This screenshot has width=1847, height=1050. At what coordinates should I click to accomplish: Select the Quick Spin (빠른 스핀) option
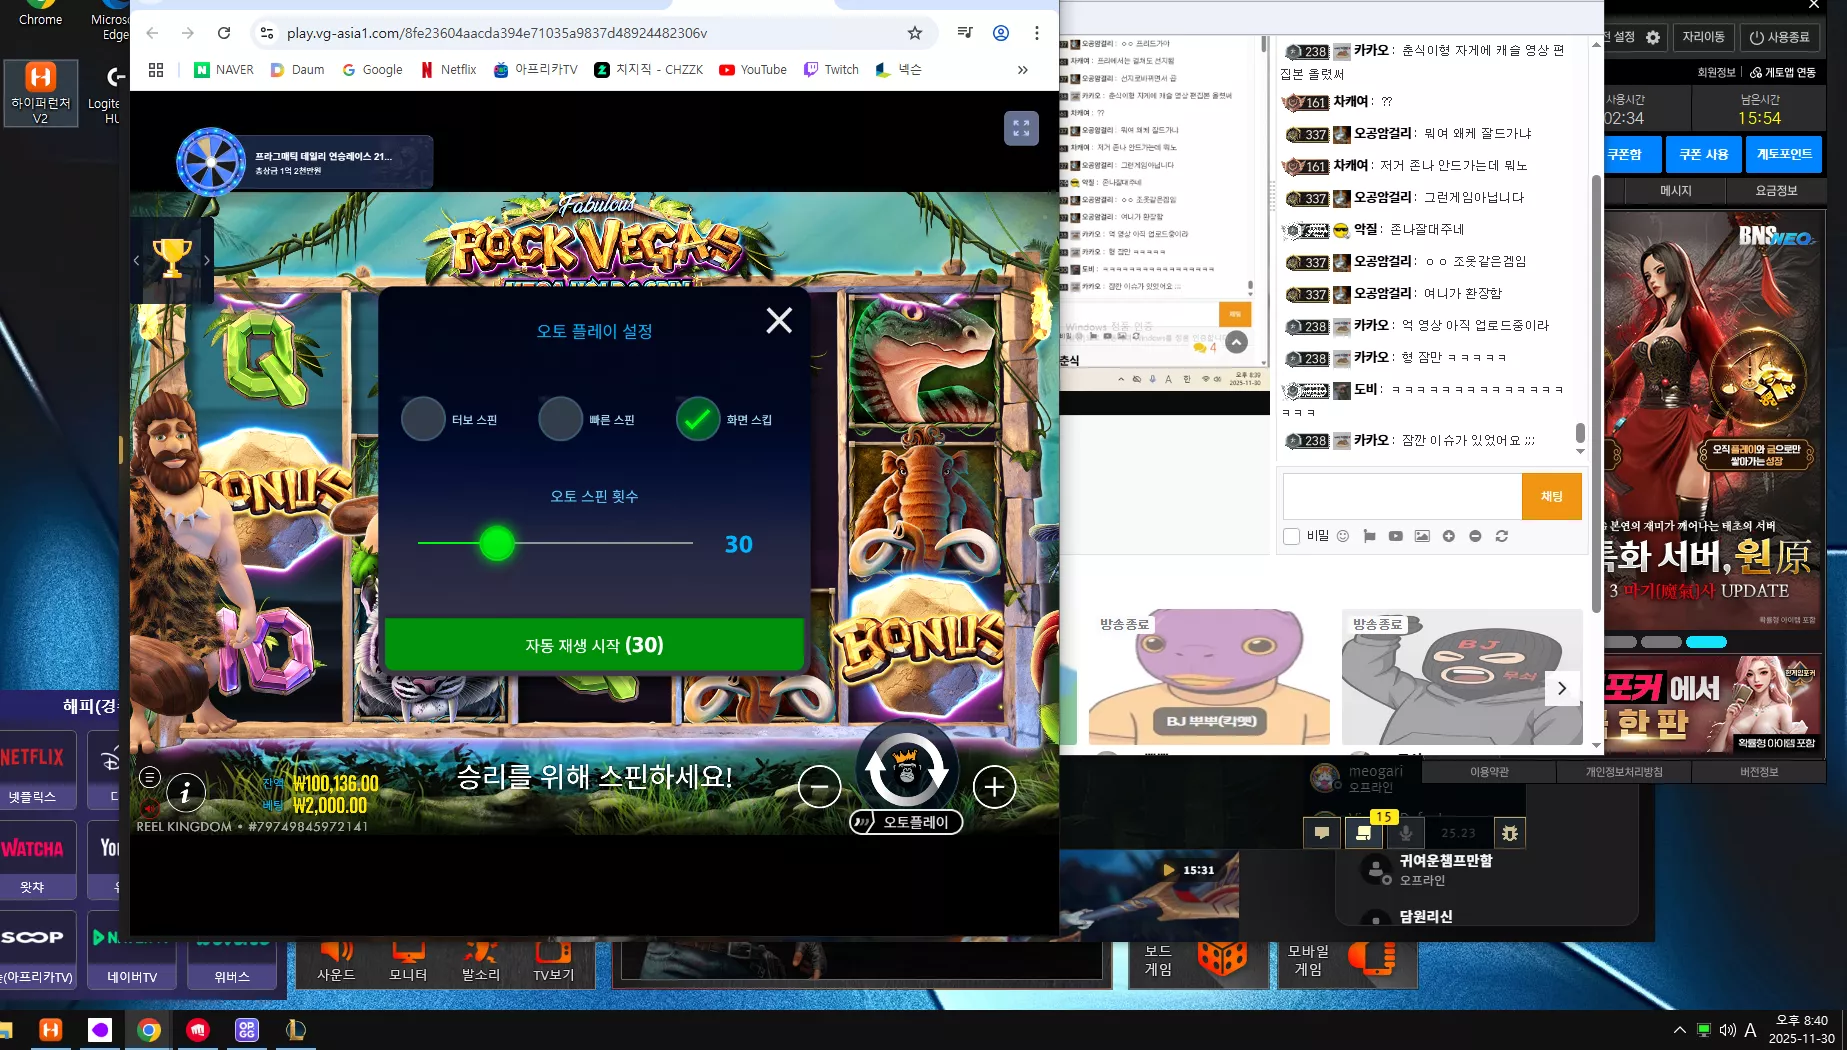560,419
